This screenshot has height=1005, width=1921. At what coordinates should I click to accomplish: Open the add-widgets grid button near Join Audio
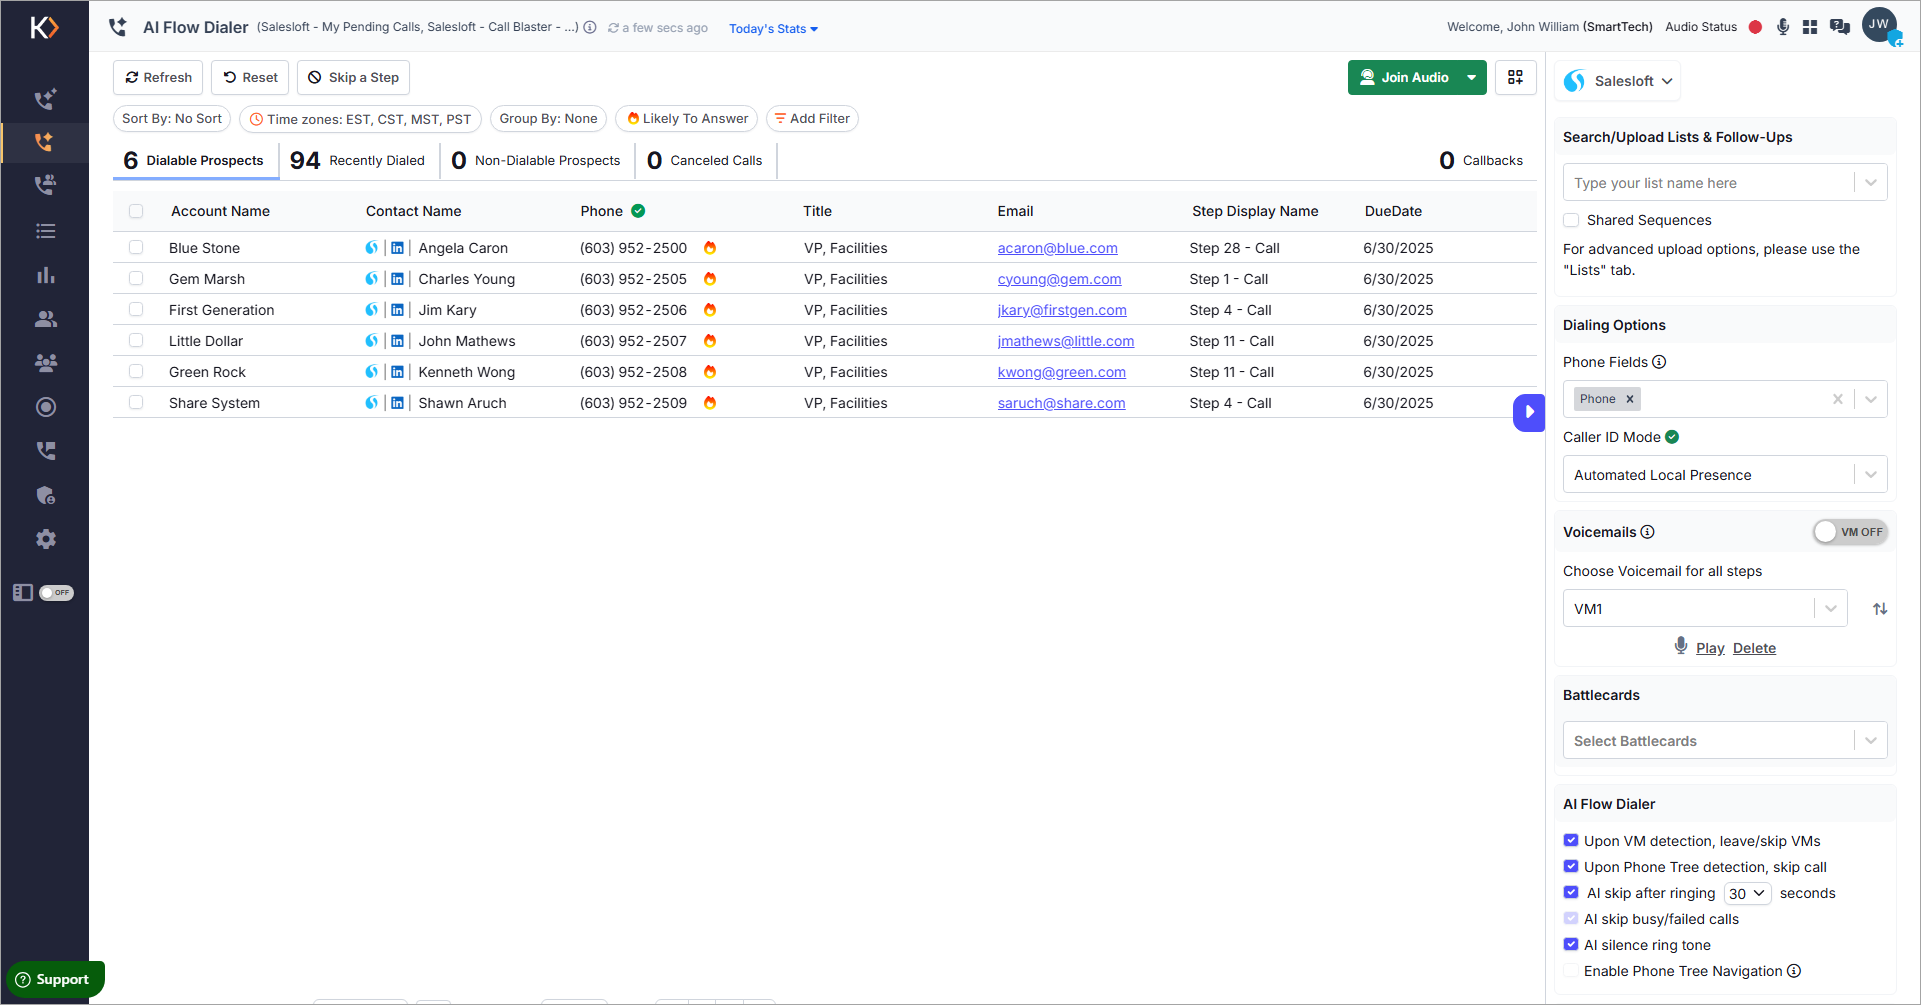(x=1516, y=77)
